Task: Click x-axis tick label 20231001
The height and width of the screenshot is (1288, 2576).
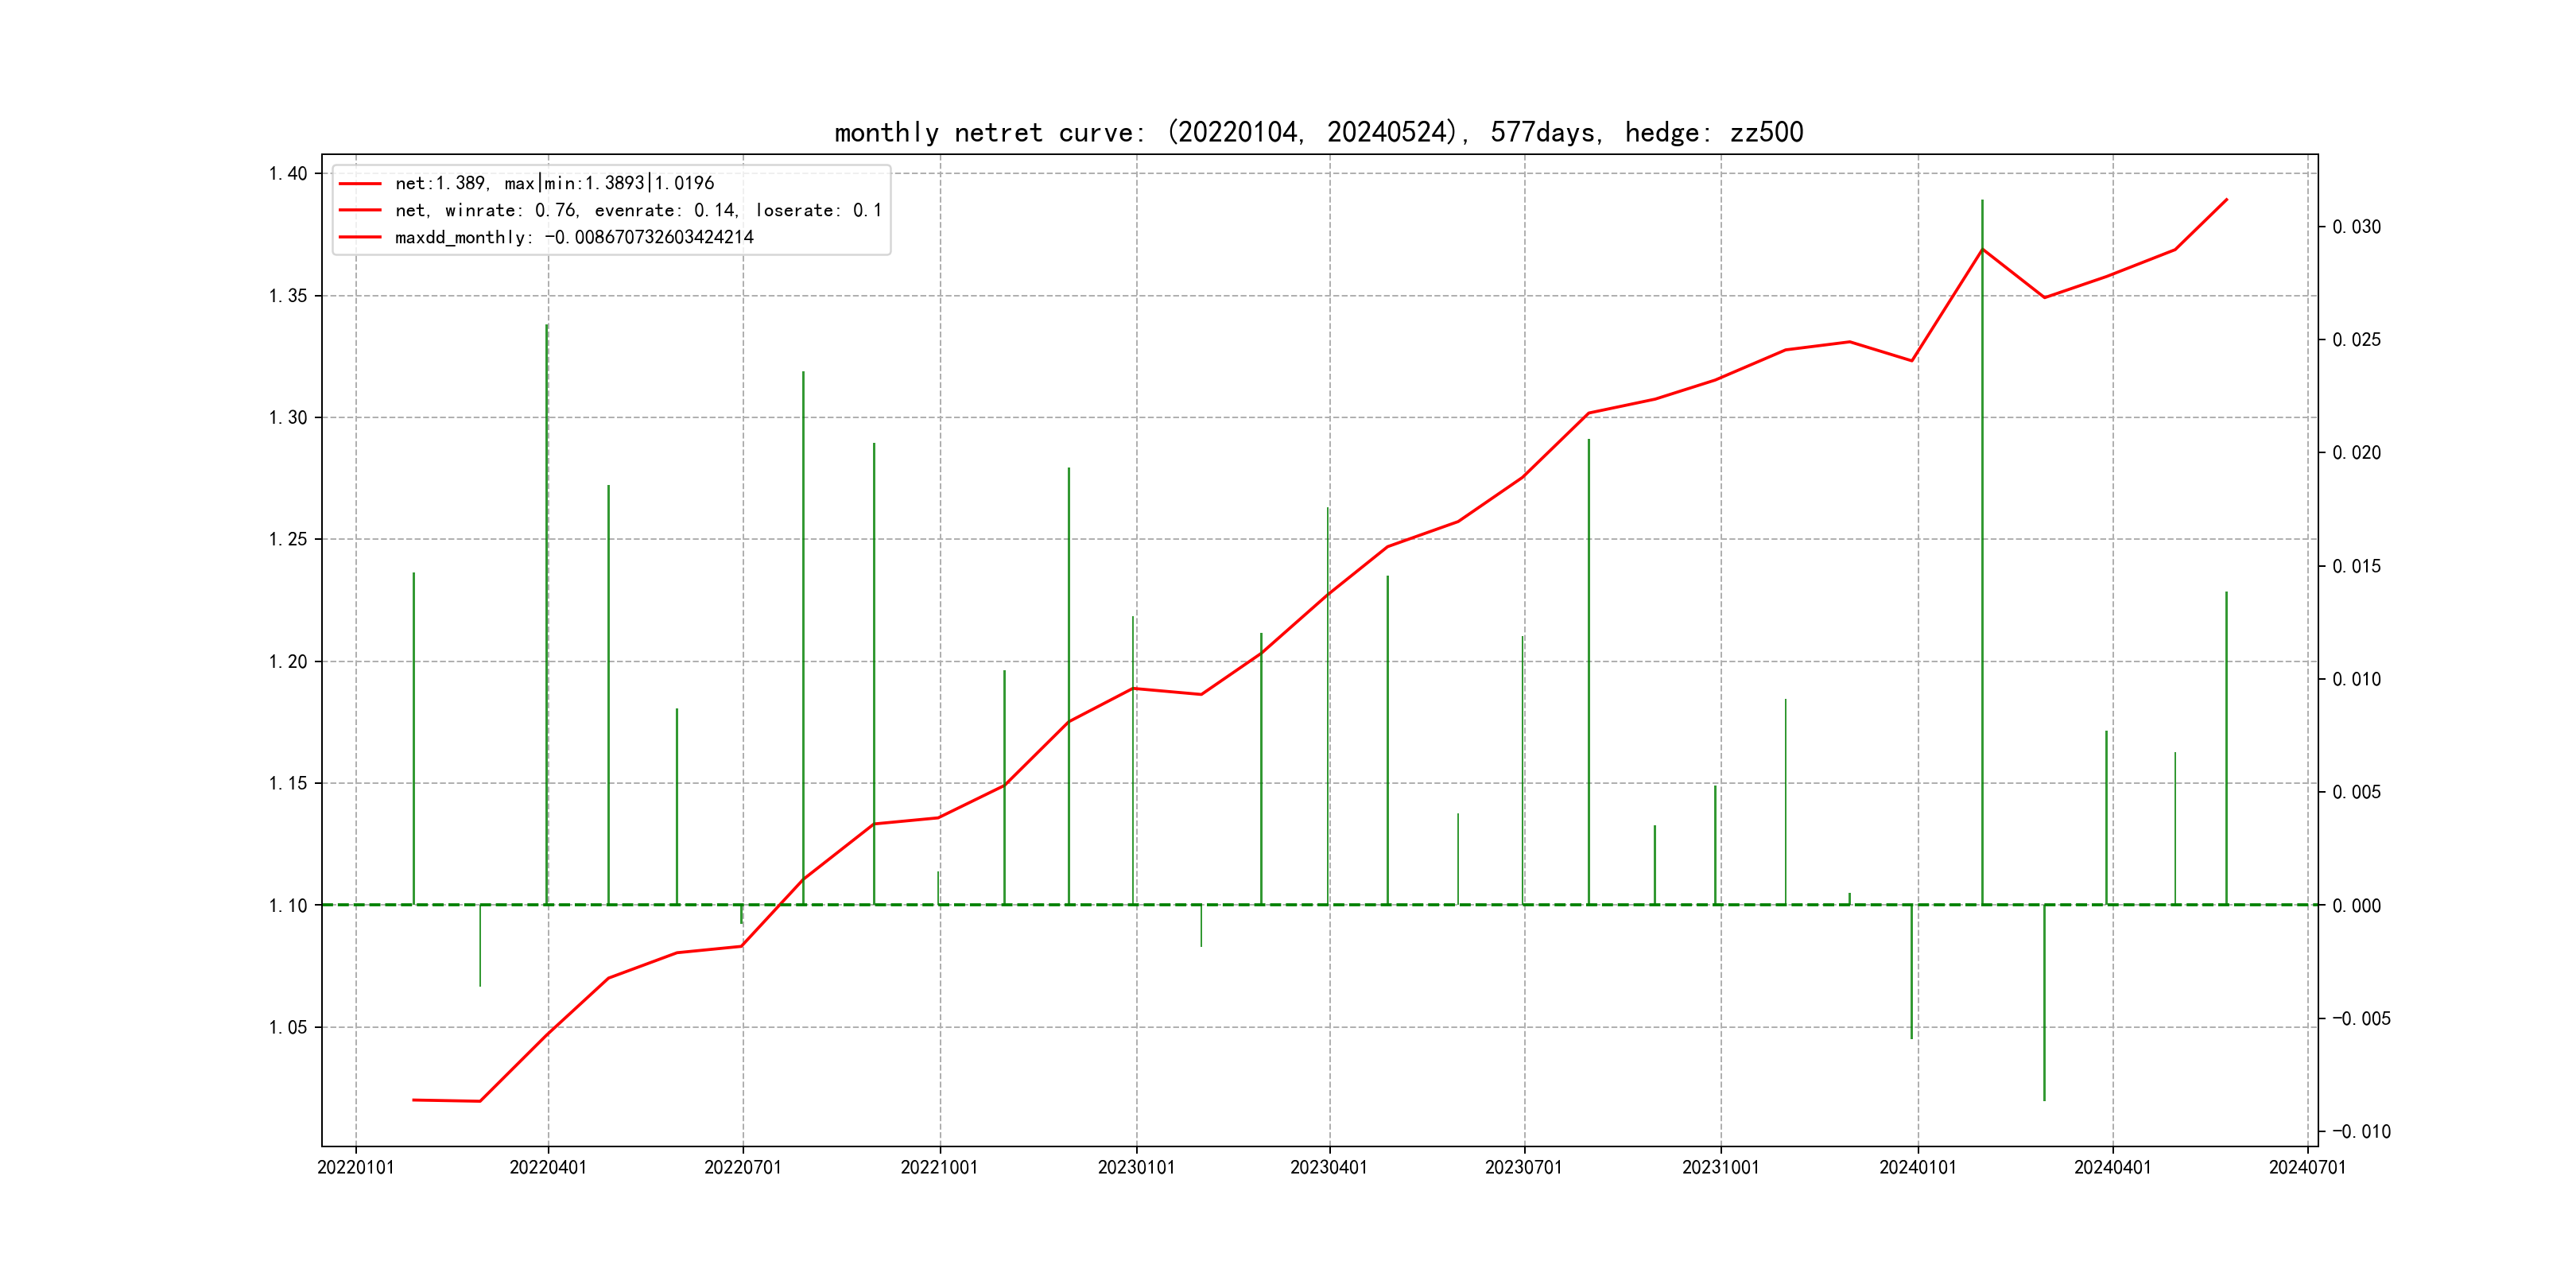Action: pyautogui.click(x=1720, y=1167)
